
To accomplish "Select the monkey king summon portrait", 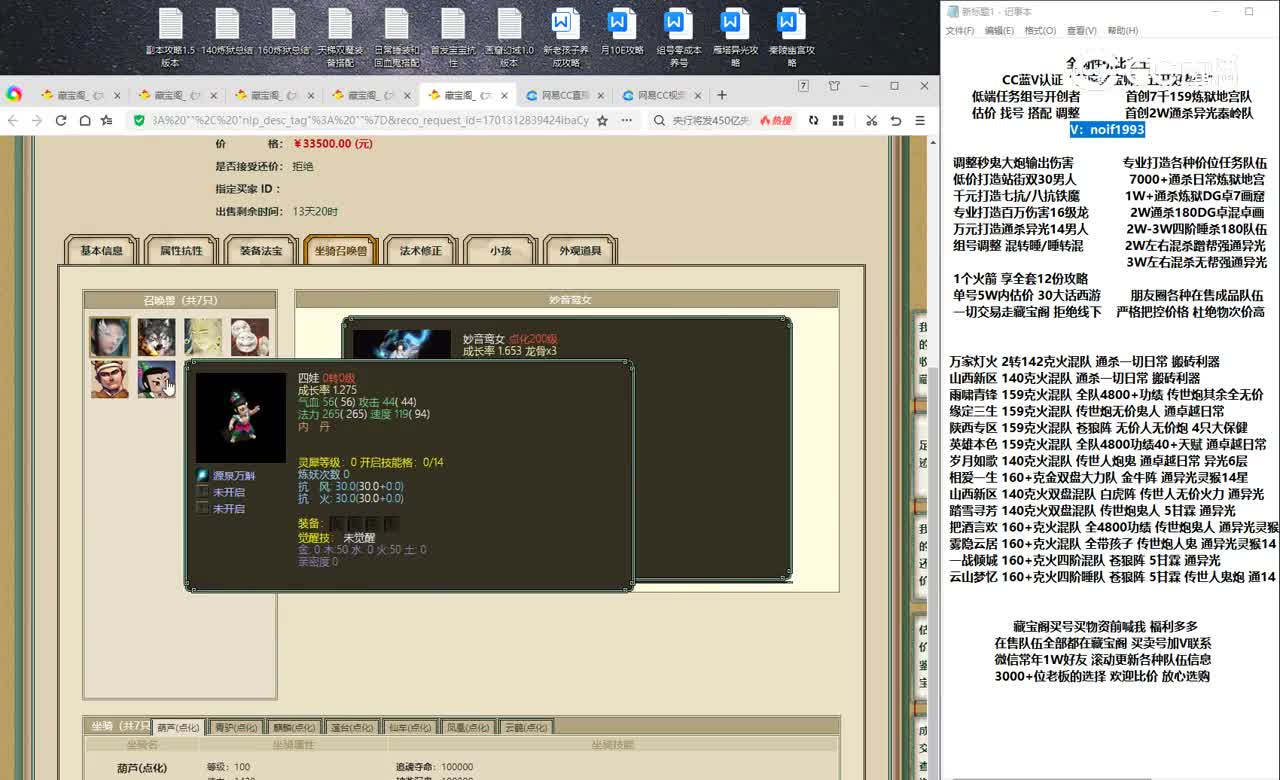I will [110, 379].
